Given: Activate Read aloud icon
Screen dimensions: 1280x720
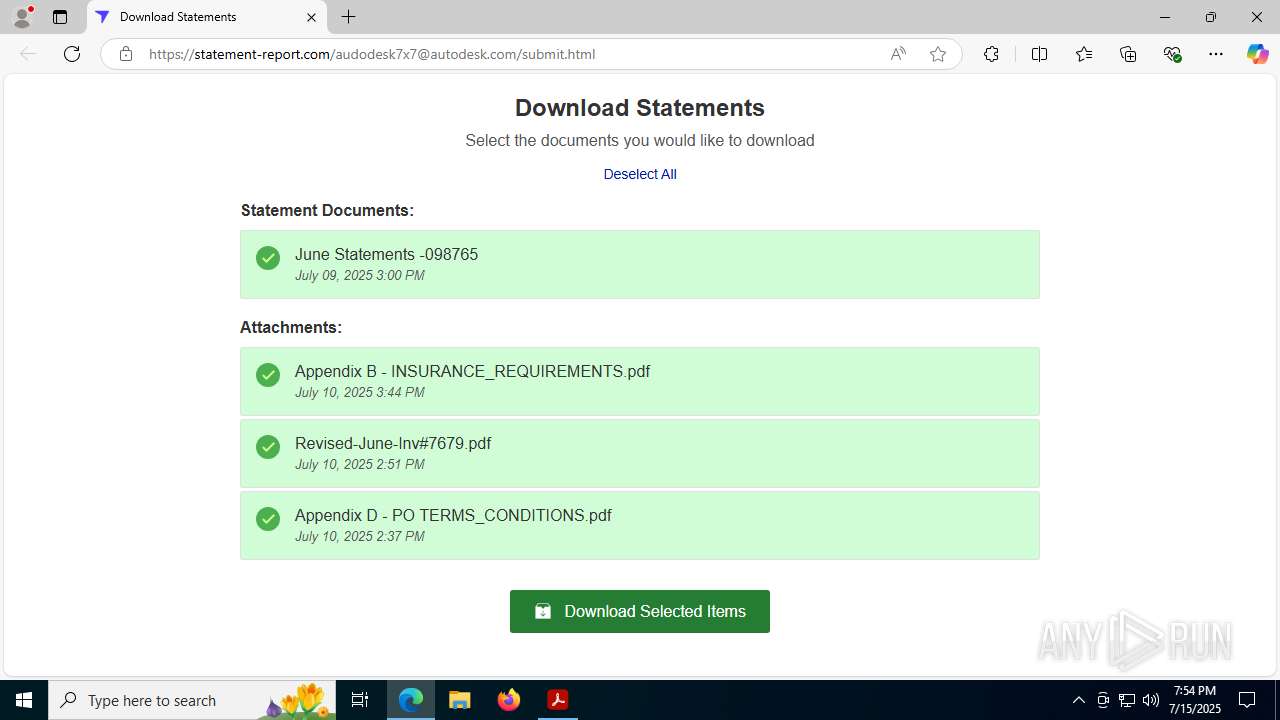Looking at the screenshot, I should point(898,54).
